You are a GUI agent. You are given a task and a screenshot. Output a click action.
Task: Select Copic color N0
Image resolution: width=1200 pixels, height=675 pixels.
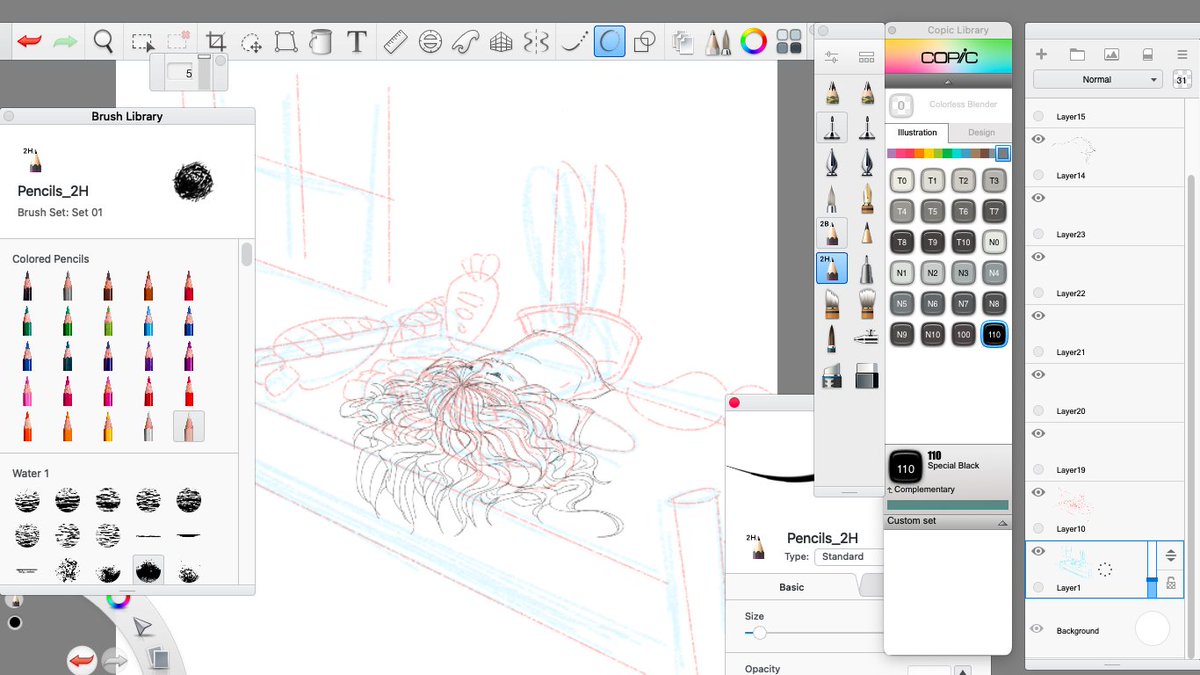tap(993, 242)
